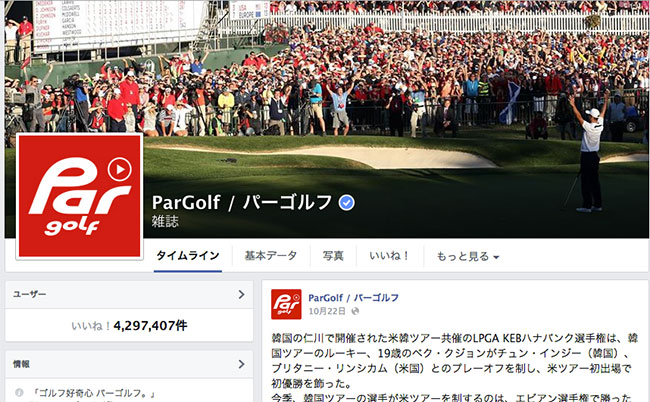Click the ParGolf / パーゴルフ page title
This screenshot has width=650, height=402.
pyautogui.click(x=243, y=203)
